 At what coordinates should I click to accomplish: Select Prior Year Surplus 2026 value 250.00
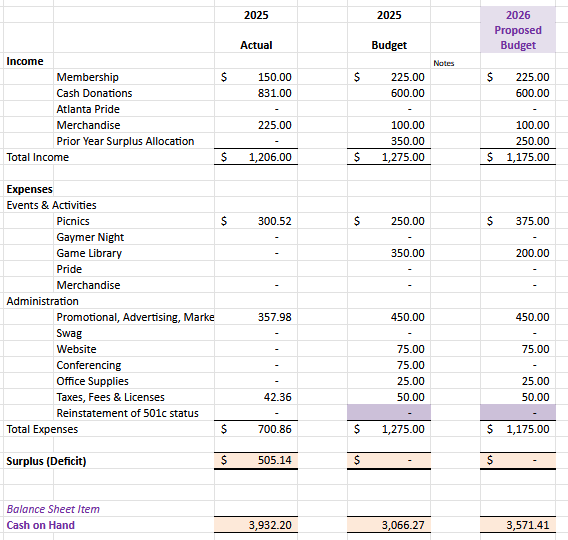(532, 141)
